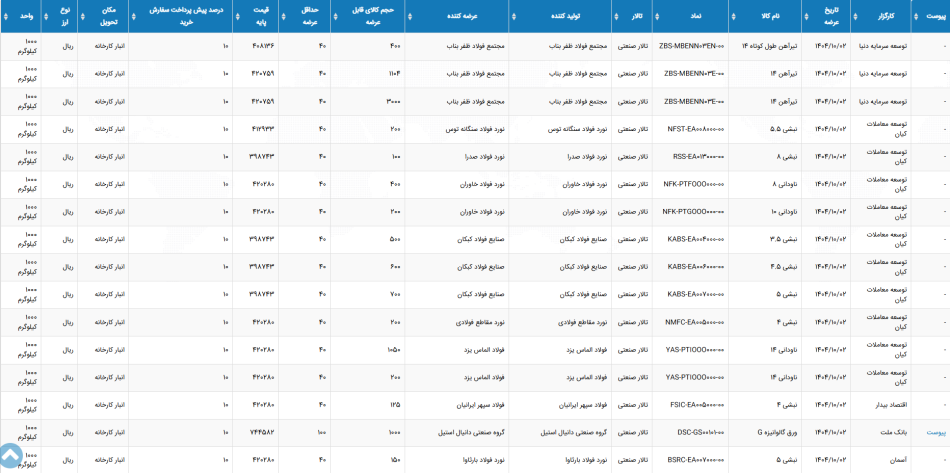This screenshot has height=473, width=950.
Task: Click product name تیرآهن طول کوتاه ۱۴
Action: pyautogui.click(x=770, y=46)
